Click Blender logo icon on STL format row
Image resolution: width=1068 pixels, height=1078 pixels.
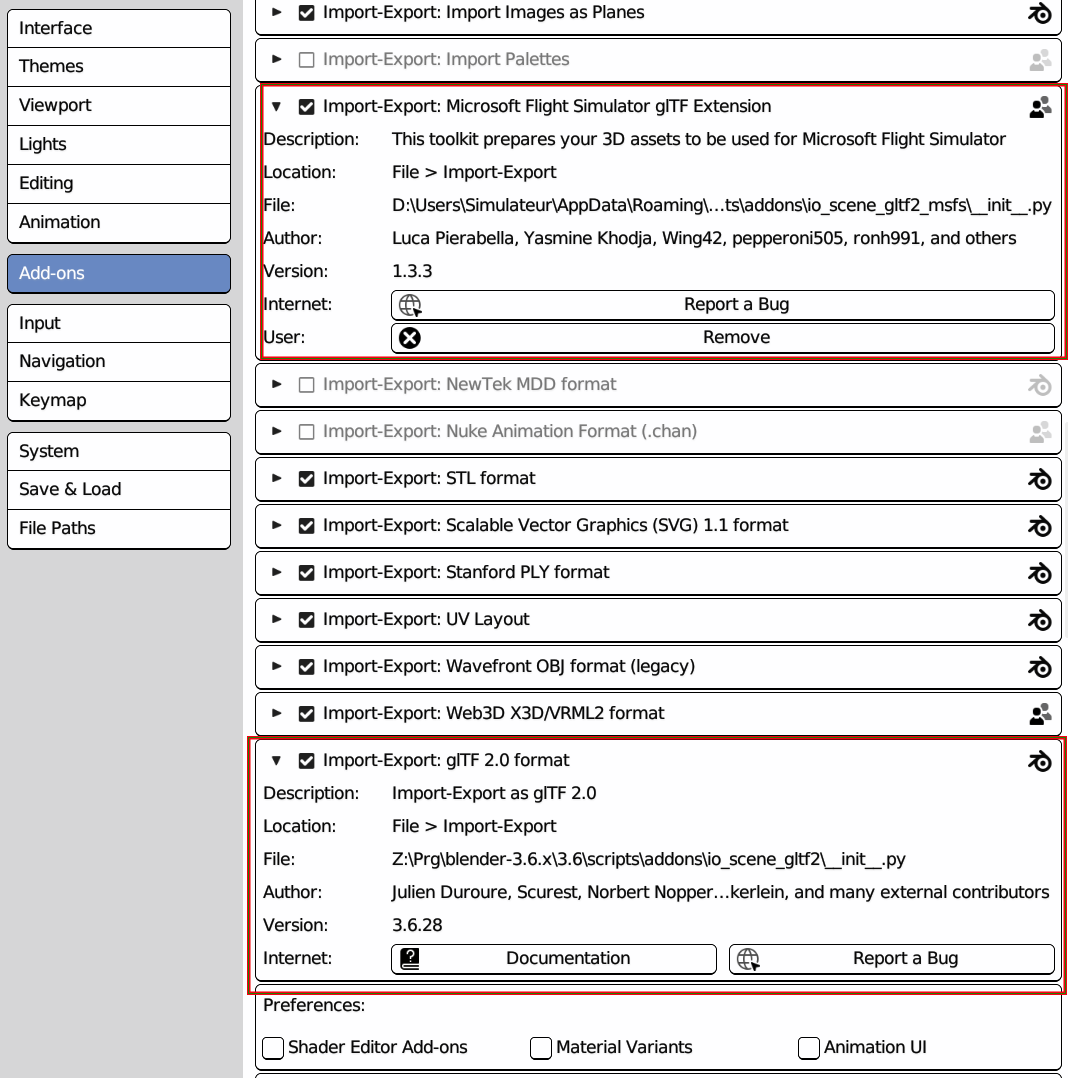(1039, 478)
